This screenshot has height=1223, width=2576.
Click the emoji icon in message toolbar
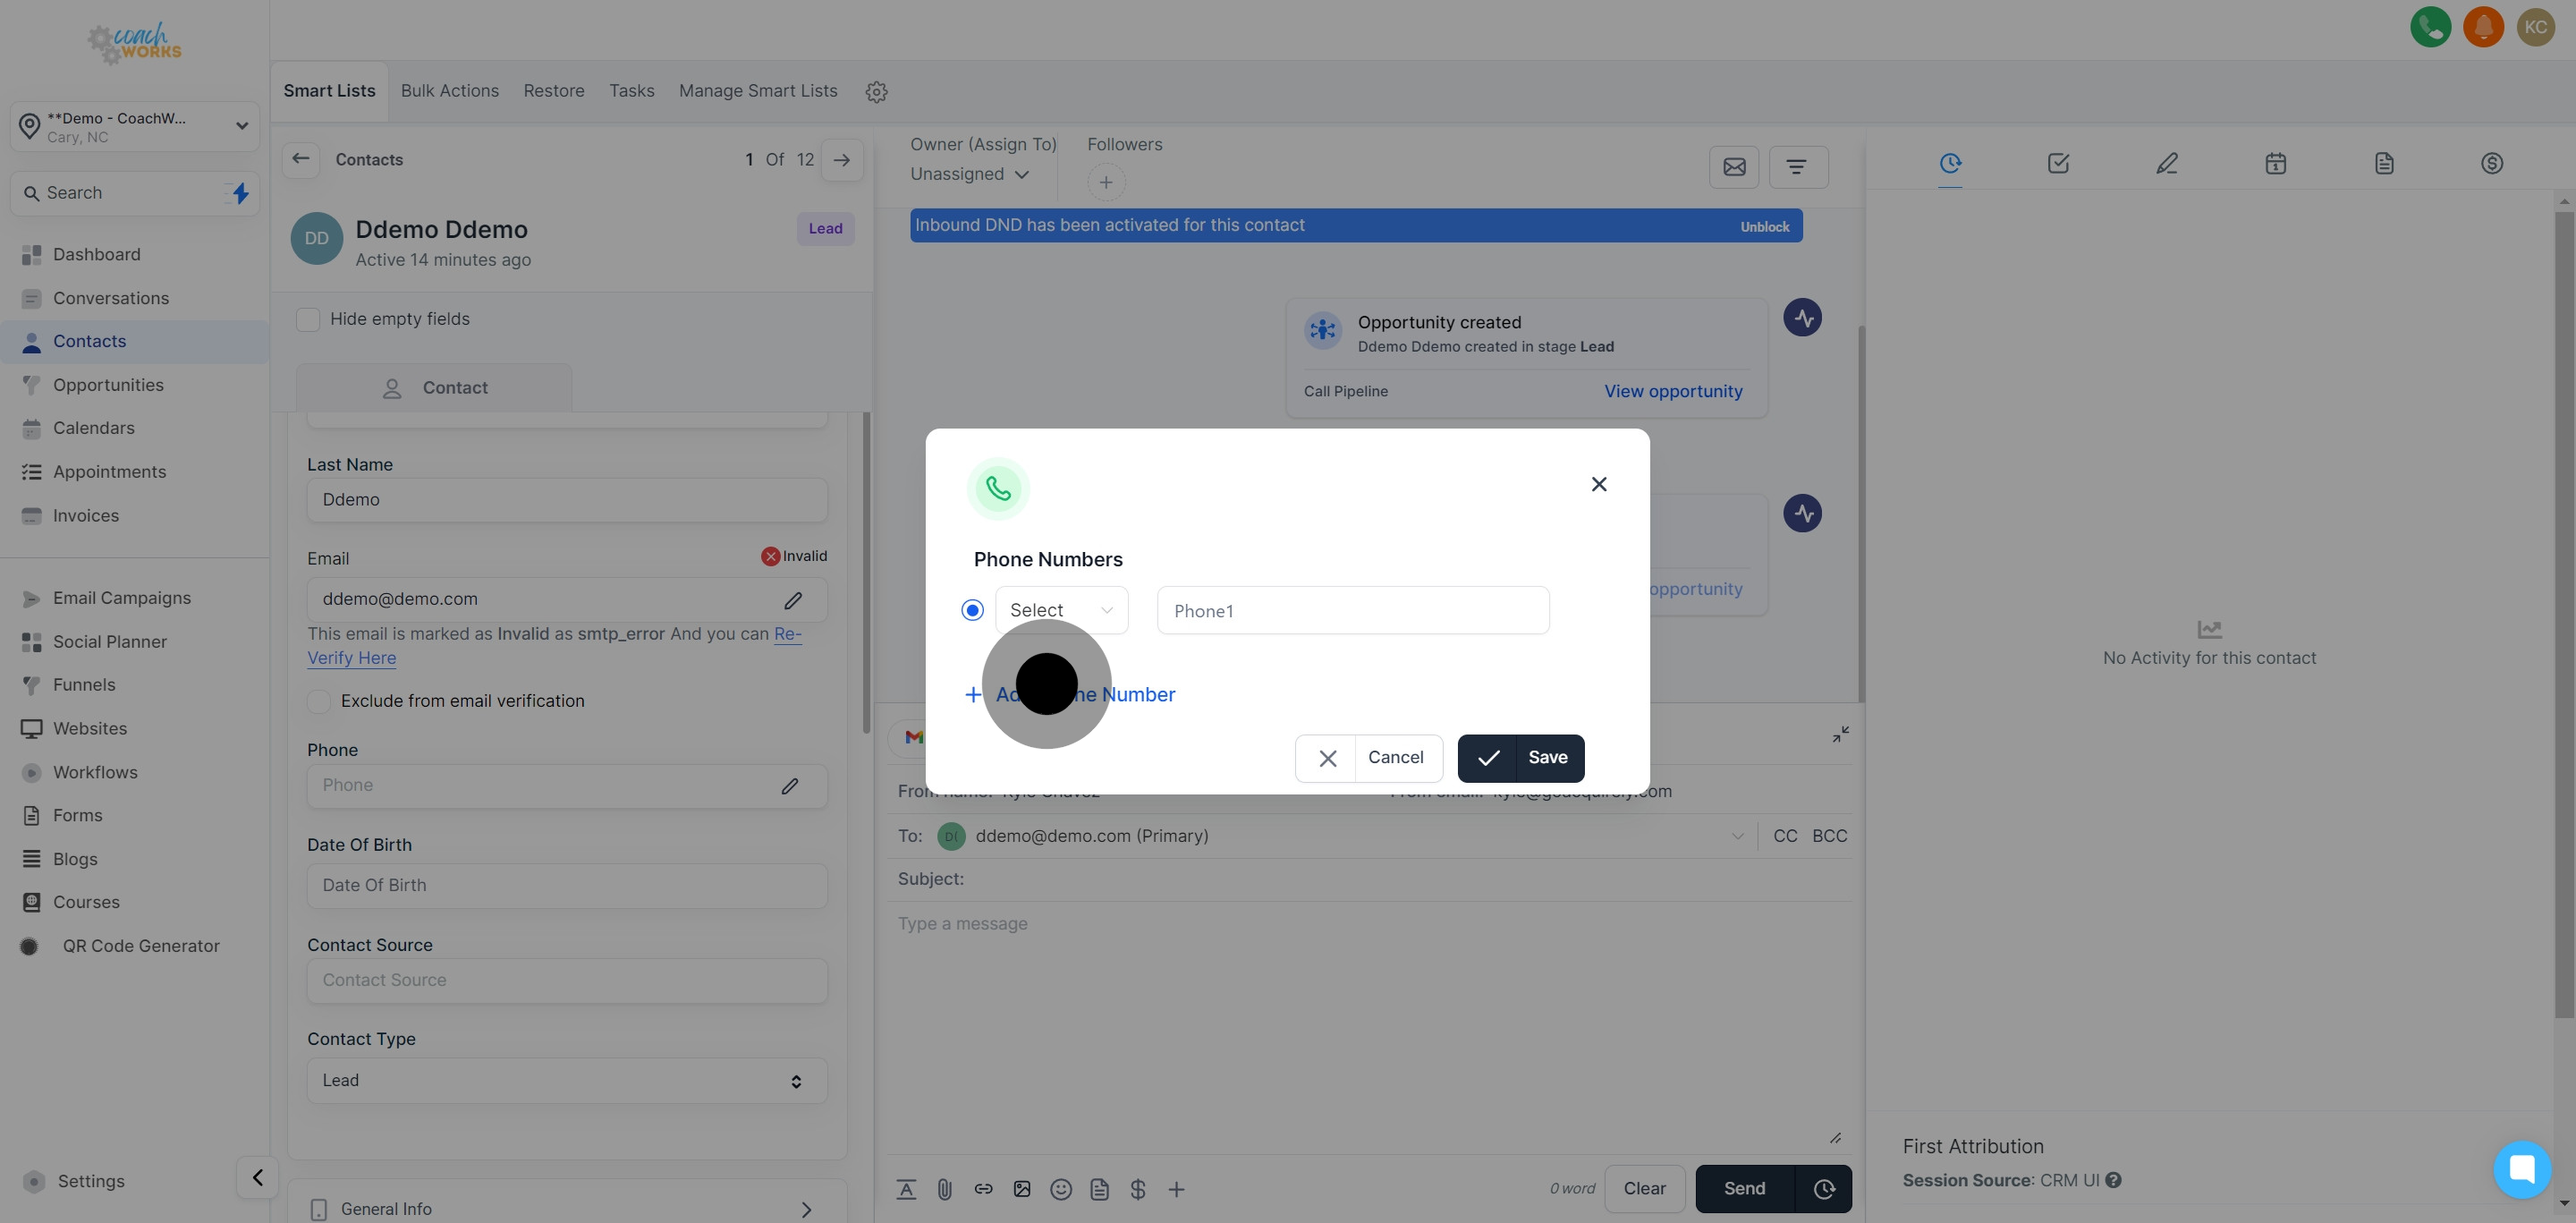pos(1061,1189)
